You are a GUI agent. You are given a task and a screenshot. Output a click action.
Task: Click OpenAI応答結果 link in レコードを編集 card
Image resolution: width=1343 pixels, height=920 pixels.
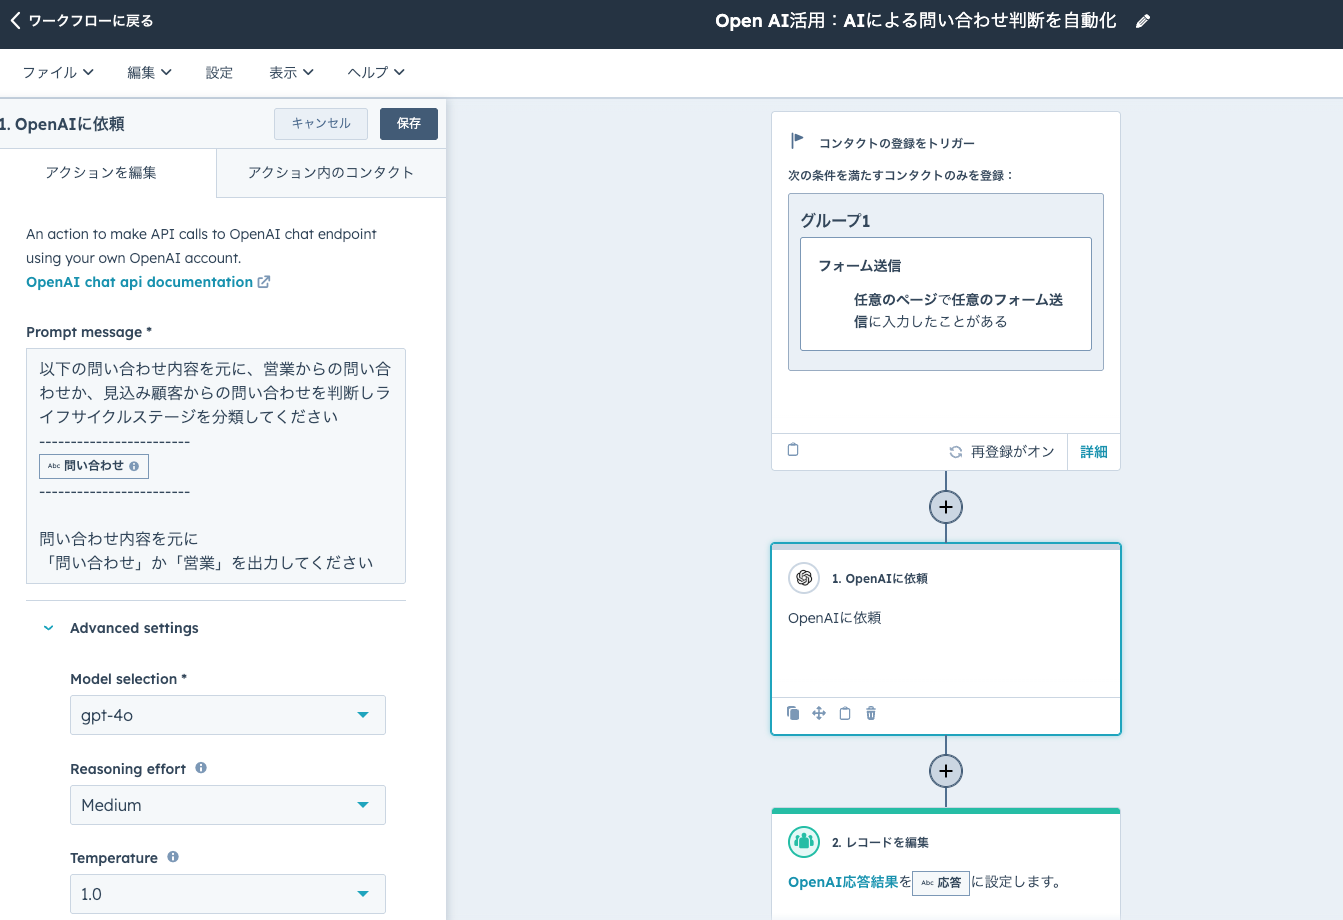843,882
